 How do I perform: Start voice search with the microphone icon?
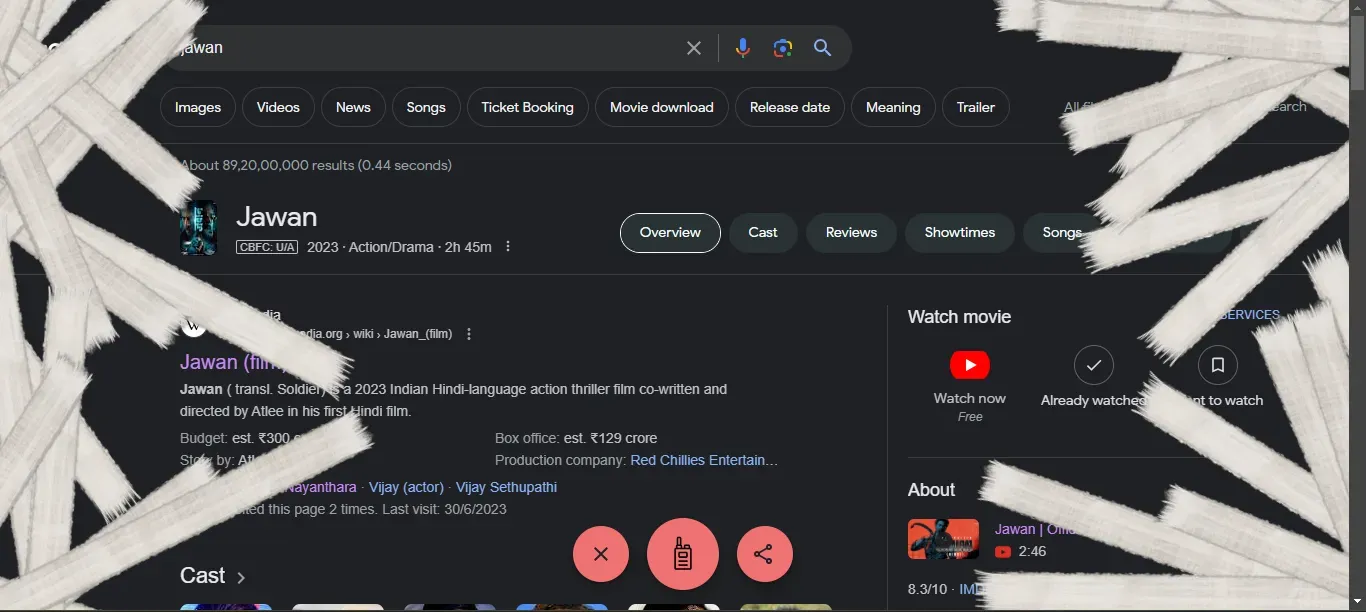pyautogui.click(x=742, y=48)
